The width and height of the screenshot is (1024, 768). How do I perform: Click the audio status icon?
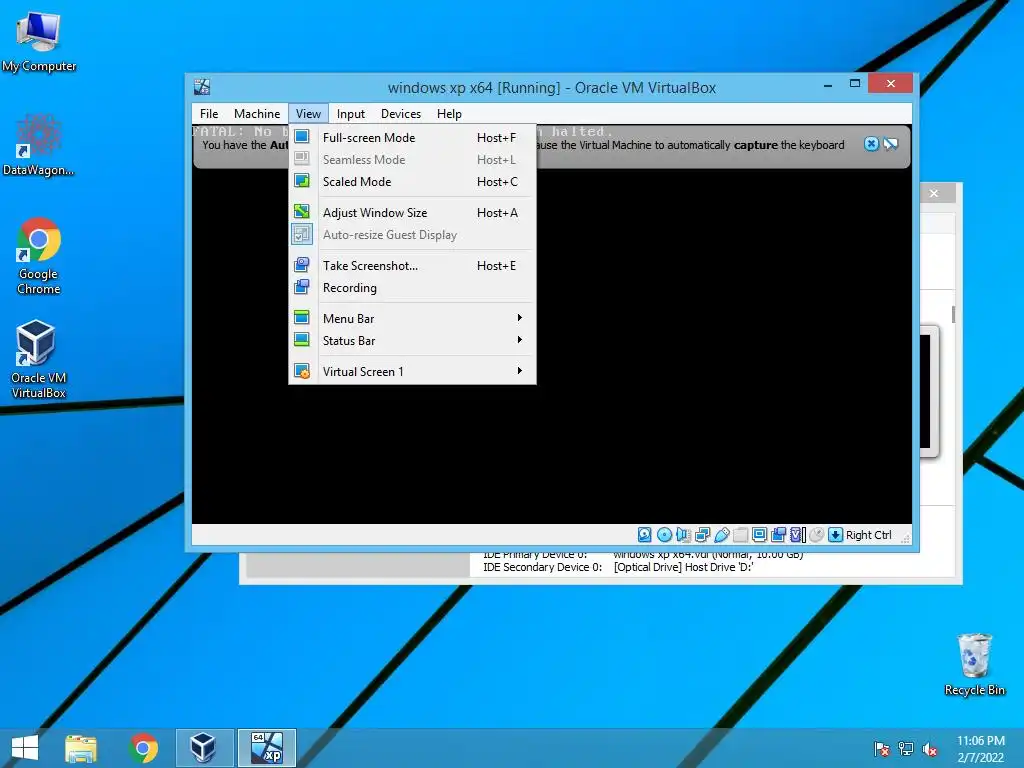[683, 535]
